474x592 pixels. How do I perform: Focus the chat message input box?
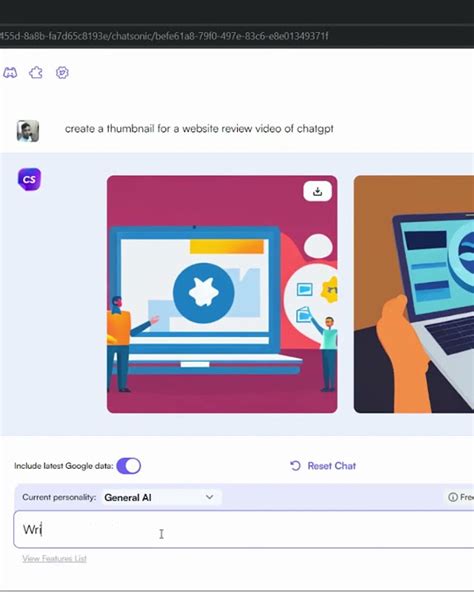coord(244,529)
